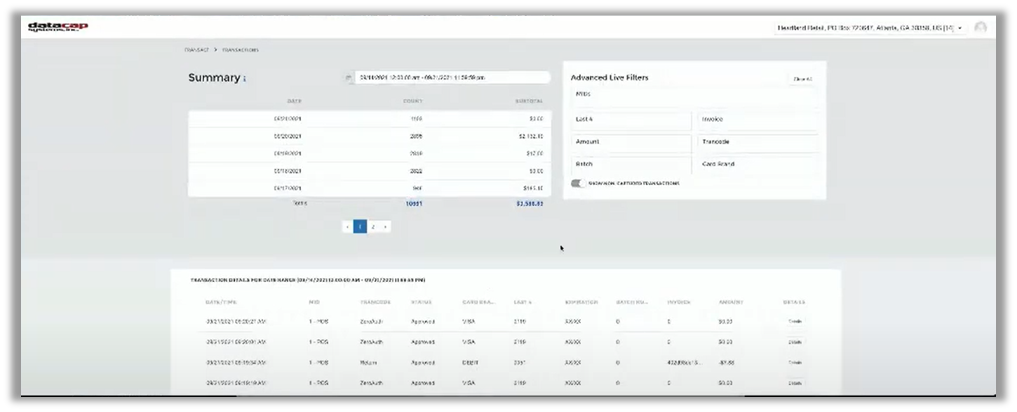The width and height of the screenshot is (1017, 412).
Task: Click the info icon next to Summary
Action: click(244, 79)
